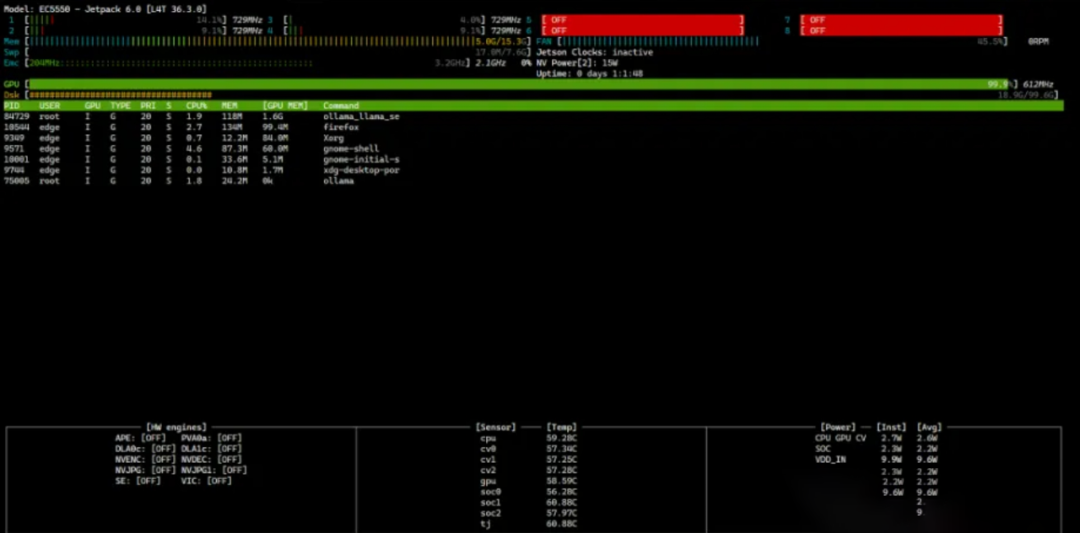The width and height of the screenshot is (1080, 533).
Task: Sort by the Command column header
Action: pyautogui.click(x=341, y=106)
